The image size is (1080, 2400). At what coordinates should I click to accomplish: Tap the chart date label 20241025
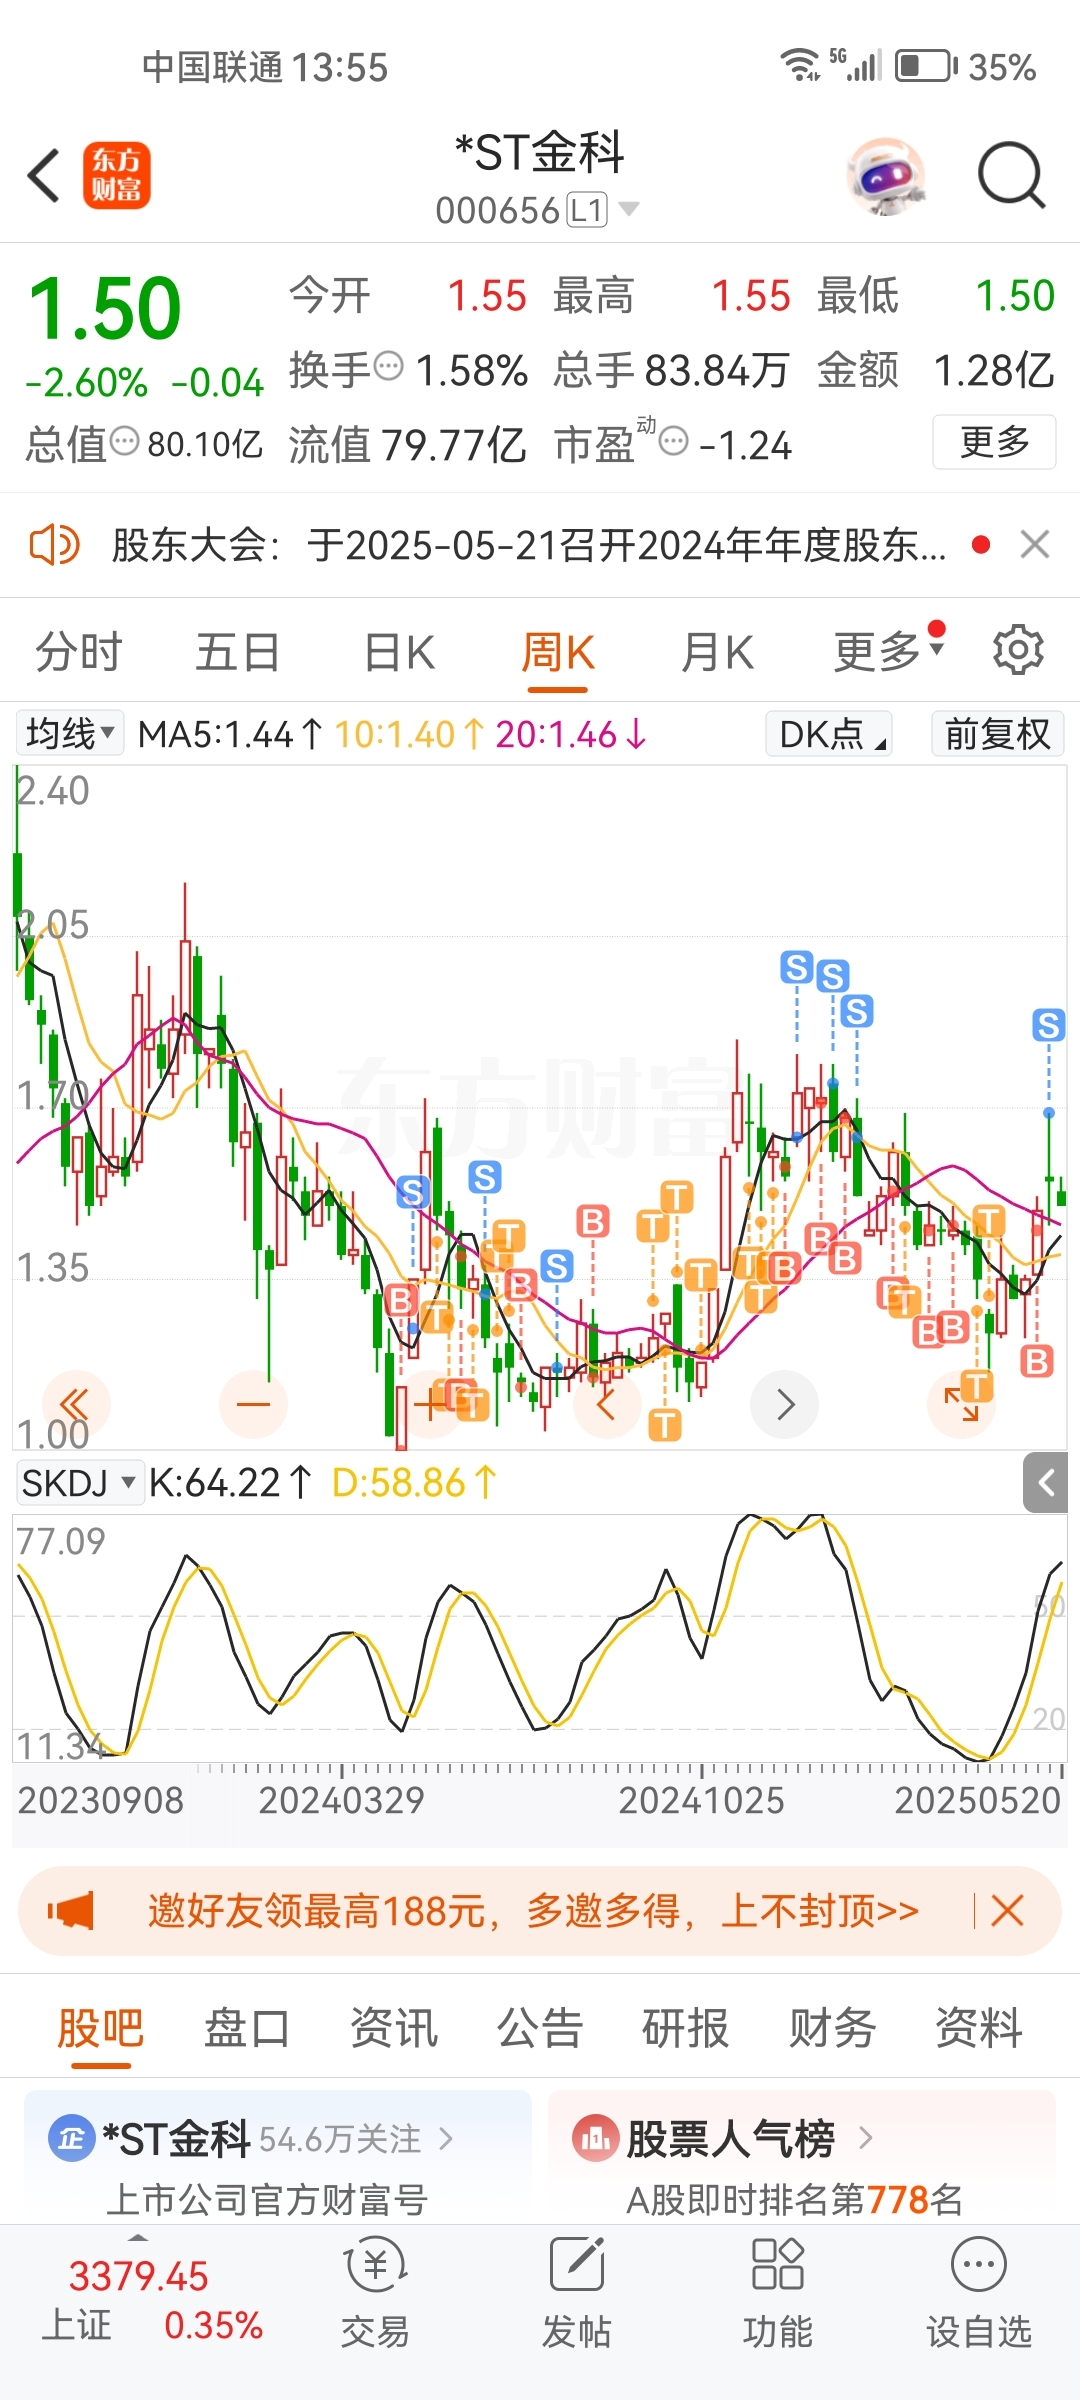click(701, 1800)
